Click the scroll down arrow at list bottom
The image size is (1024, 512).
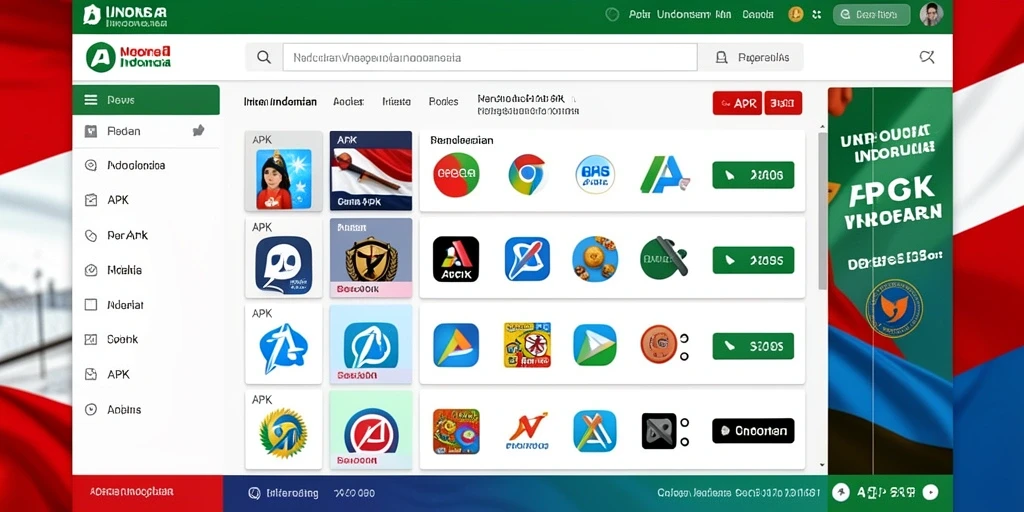[823, 466]
